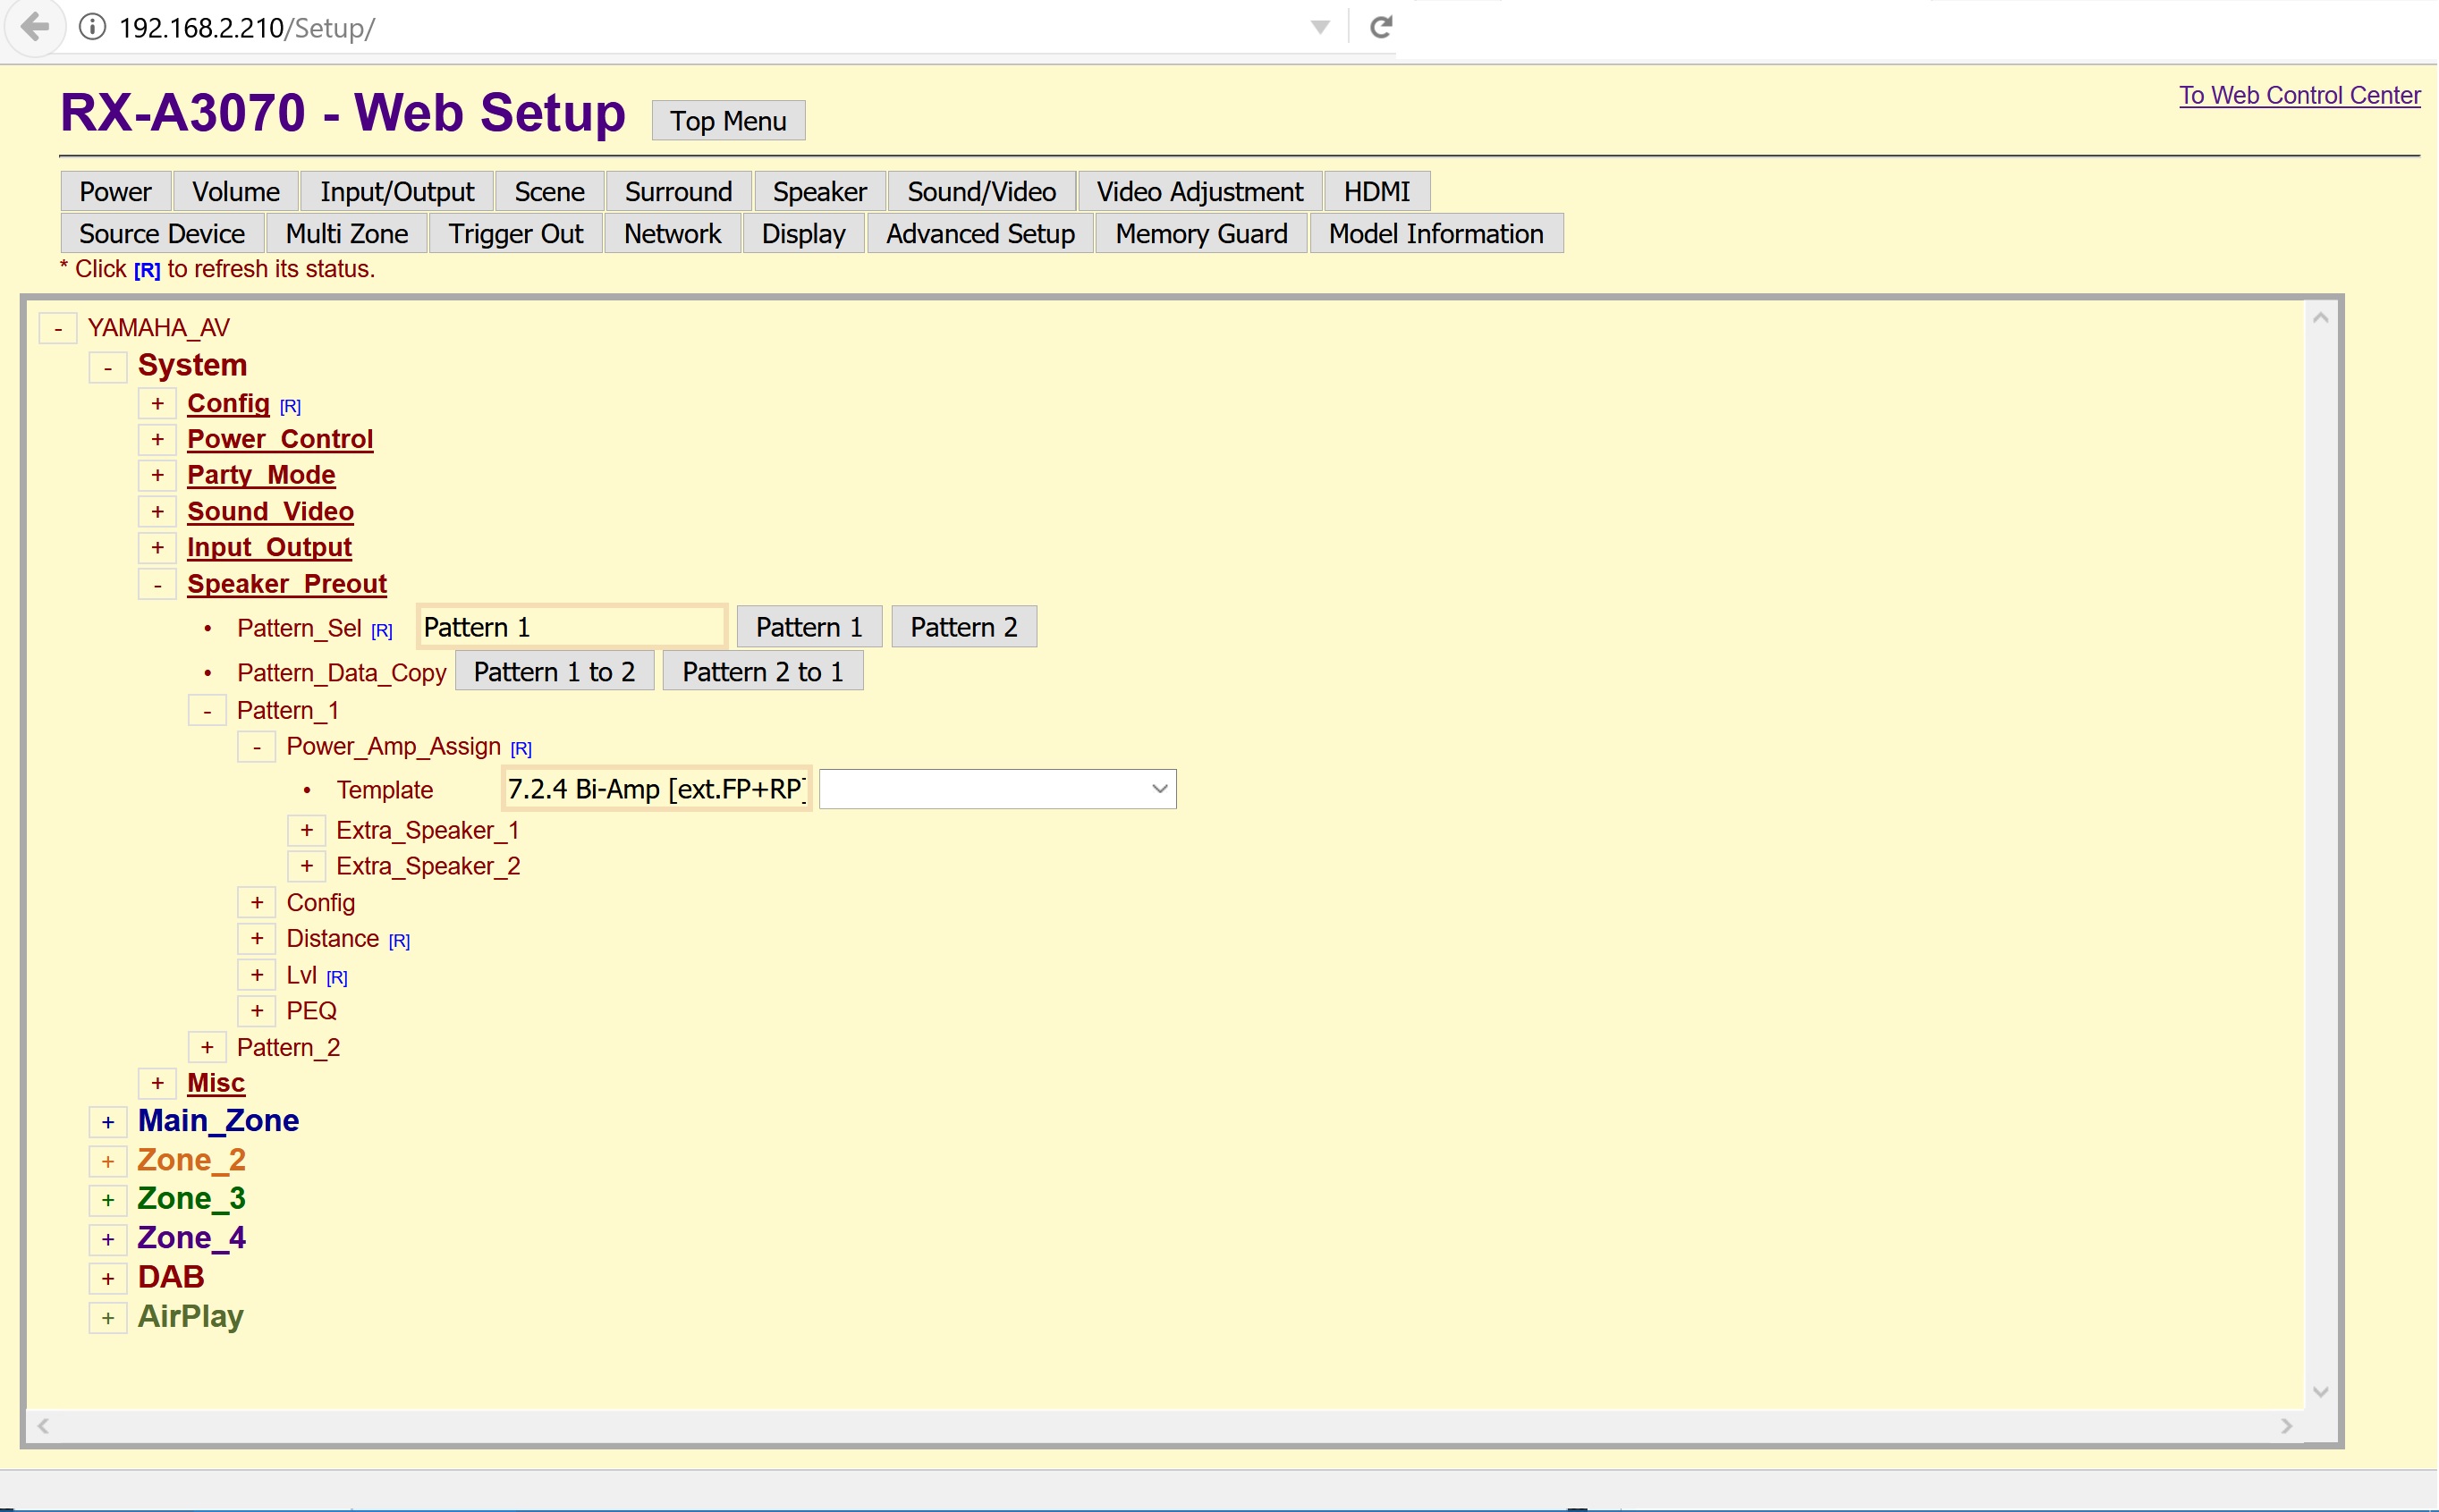Click the Top Menu button

coord(728,121)
